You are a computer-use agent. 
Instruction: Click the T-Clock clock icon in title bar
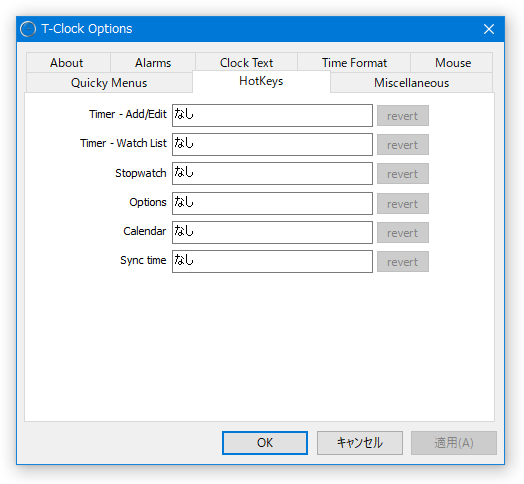coord(28,29)
